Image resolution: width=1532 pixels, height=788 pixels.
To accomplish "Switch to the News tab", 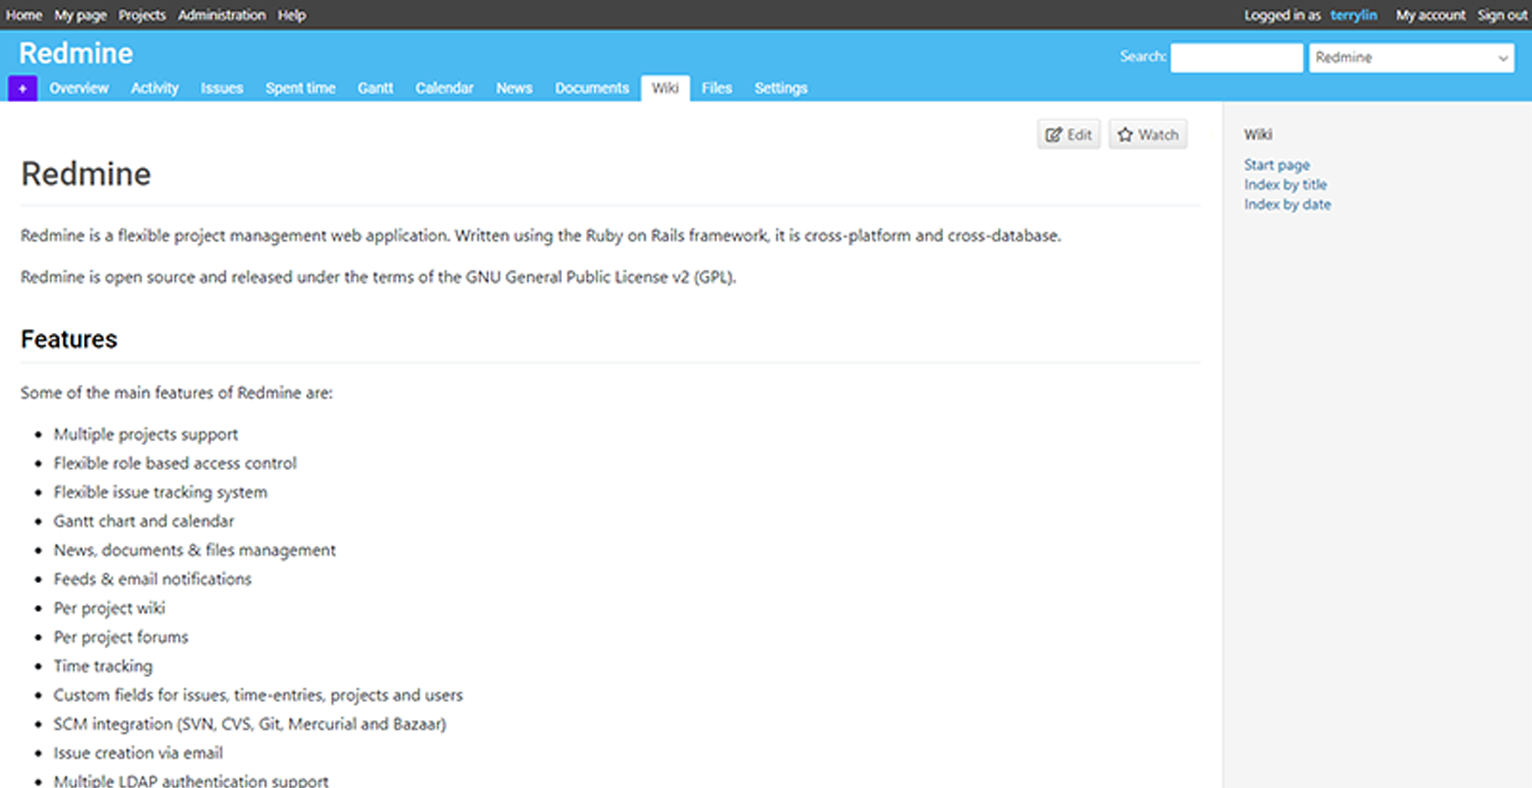I will tap(514, 88).
